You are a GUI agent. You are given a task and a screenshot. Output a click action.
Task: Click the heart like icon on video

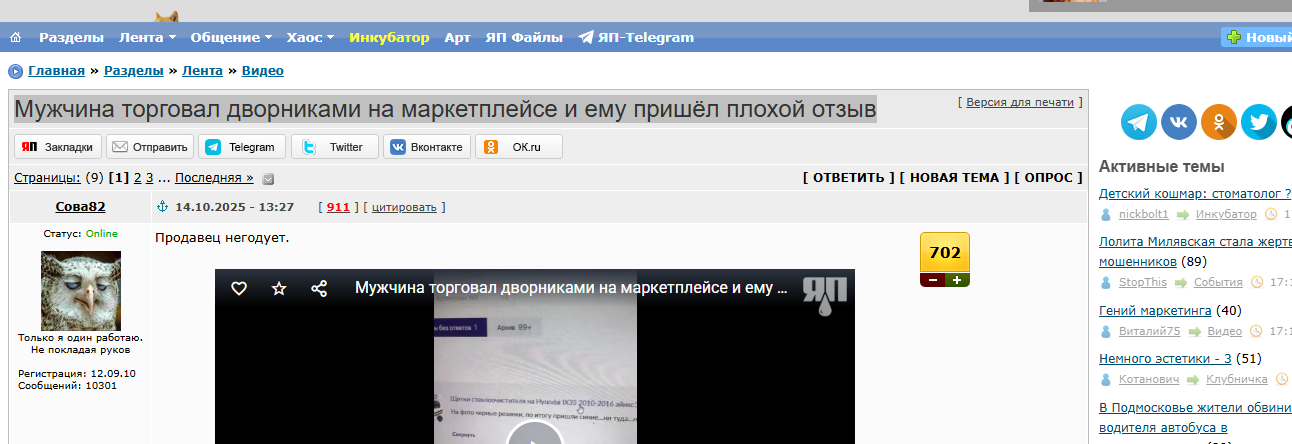(239, 288)
